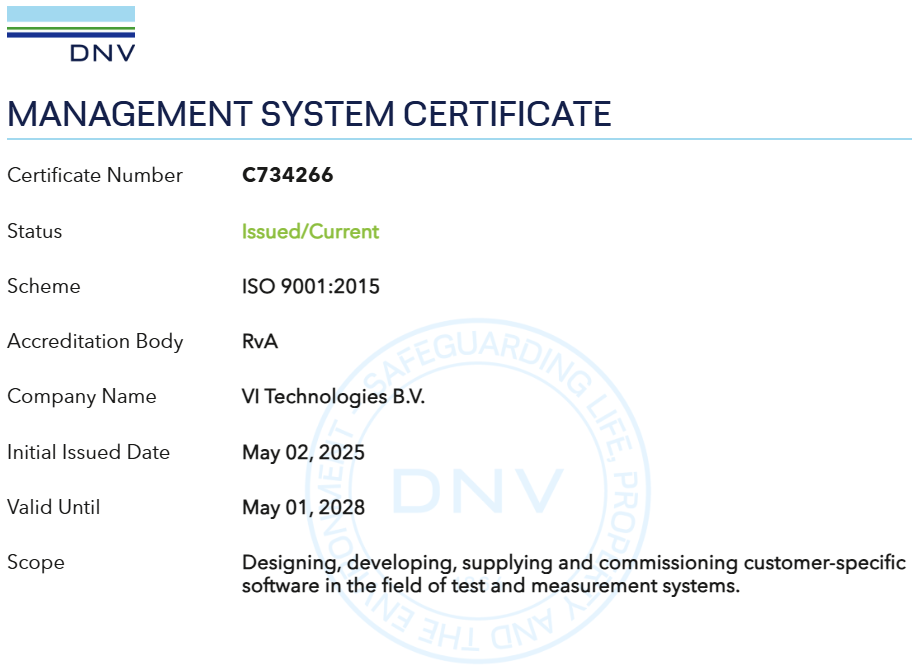Click the Status label
Viewport: 912px width, 671px height.
click(34, 231)
